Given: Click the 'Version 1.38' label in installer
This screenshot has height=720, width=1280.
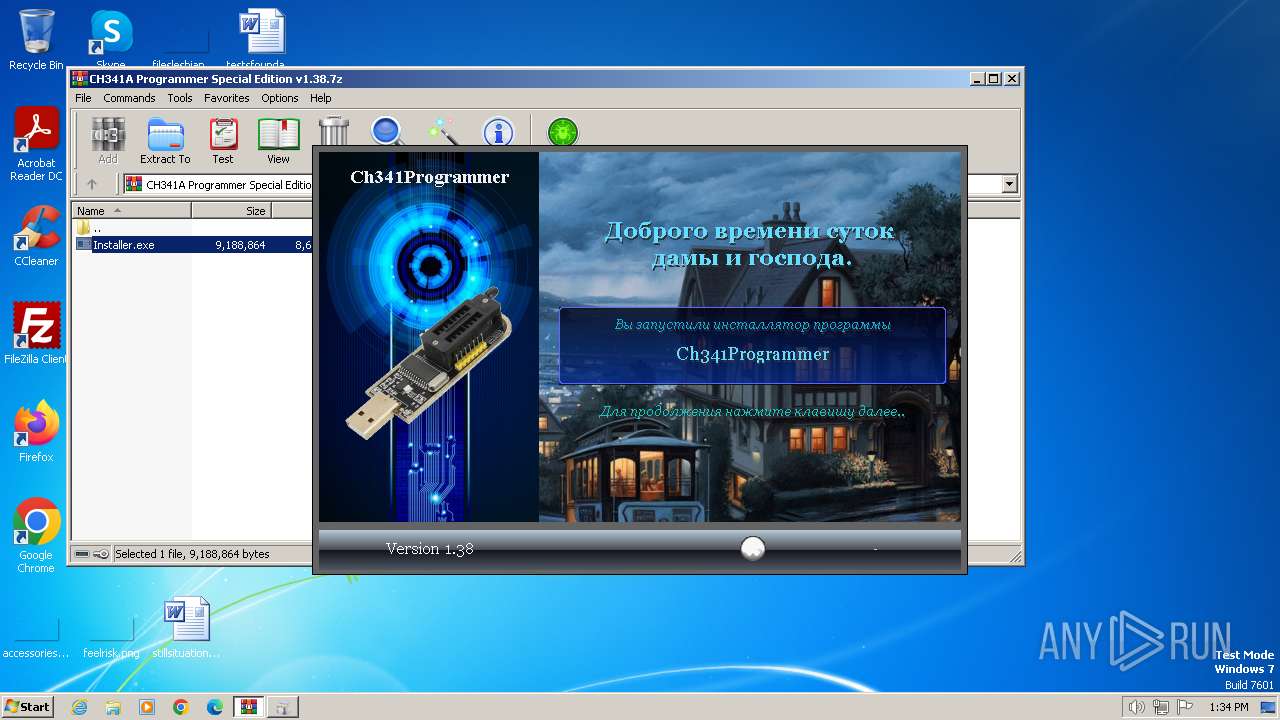Looking at the screenshot, I should (430, 549).
